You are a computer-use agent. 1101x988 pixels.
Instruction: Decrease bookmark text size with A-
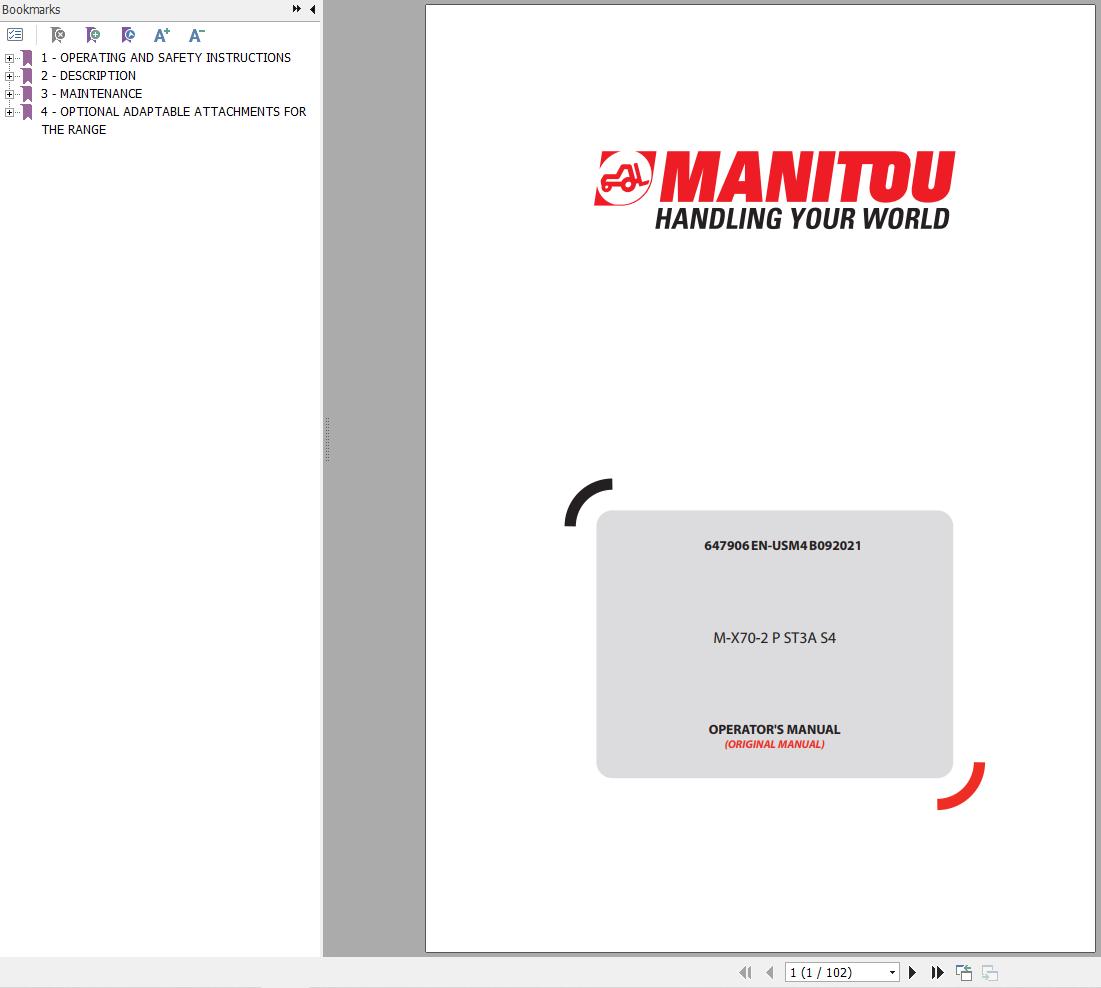click(x=197, y=34)
